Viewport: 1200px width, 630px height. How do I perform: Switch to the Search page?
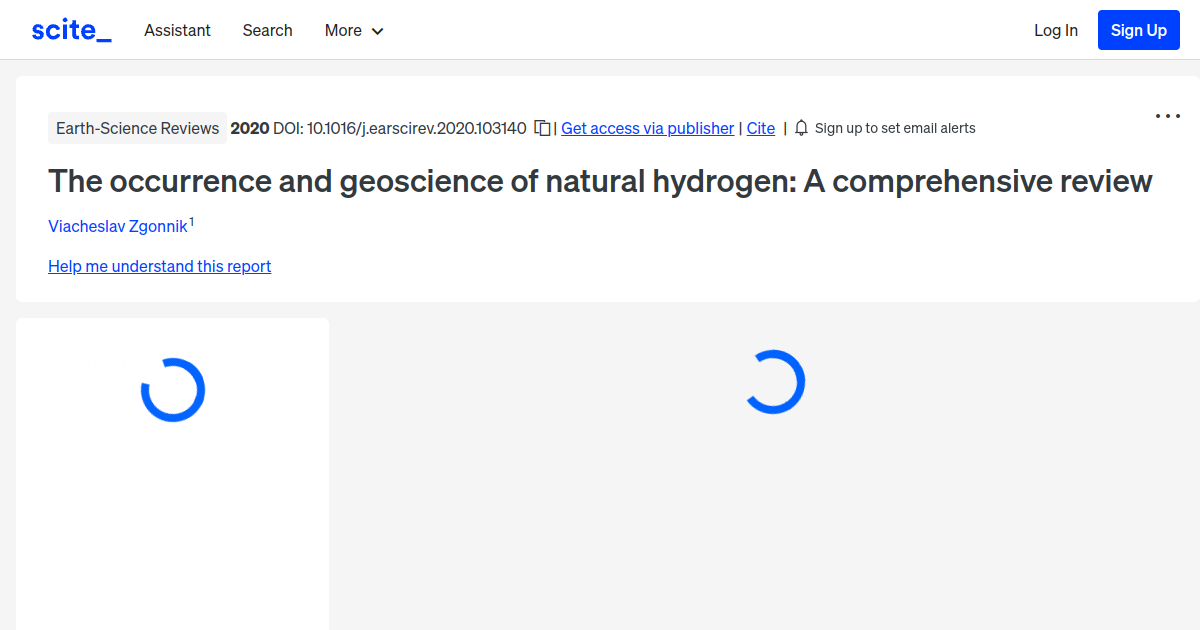click(267, 31)
